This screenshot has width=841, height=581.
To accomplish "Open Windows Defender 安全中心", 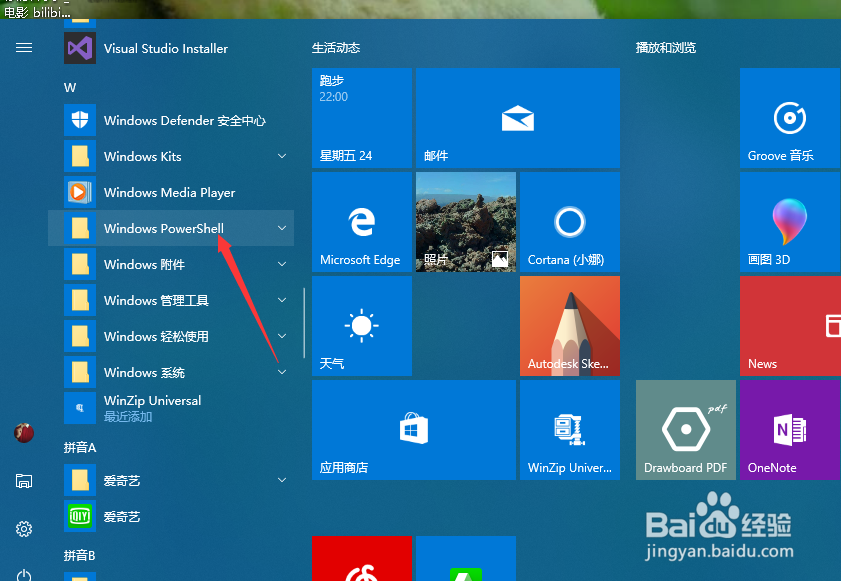I will [171, 120].
